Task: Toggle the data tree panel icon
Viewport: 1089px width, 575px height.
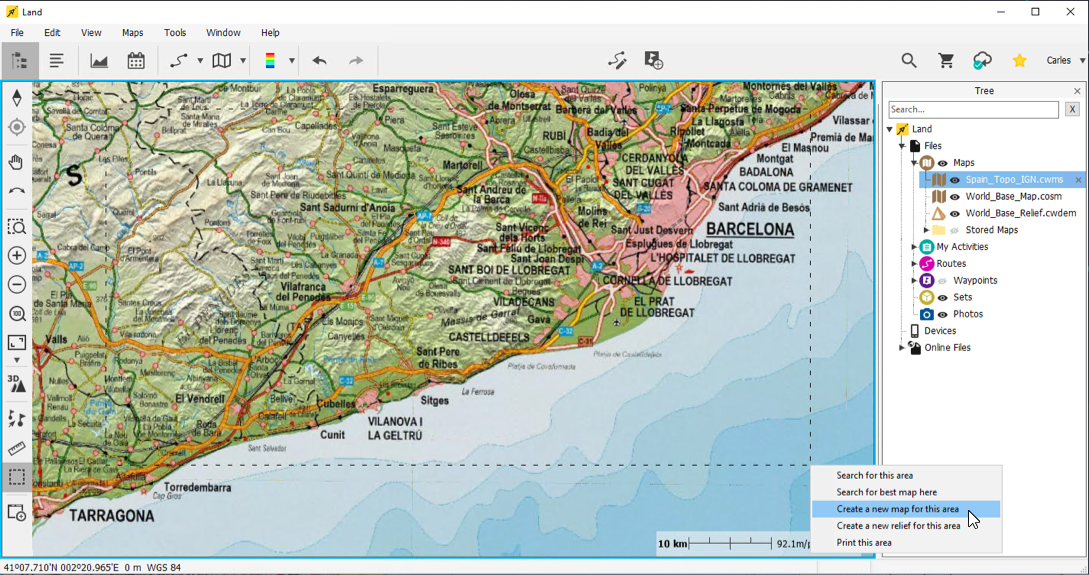Action: point(19,61)
